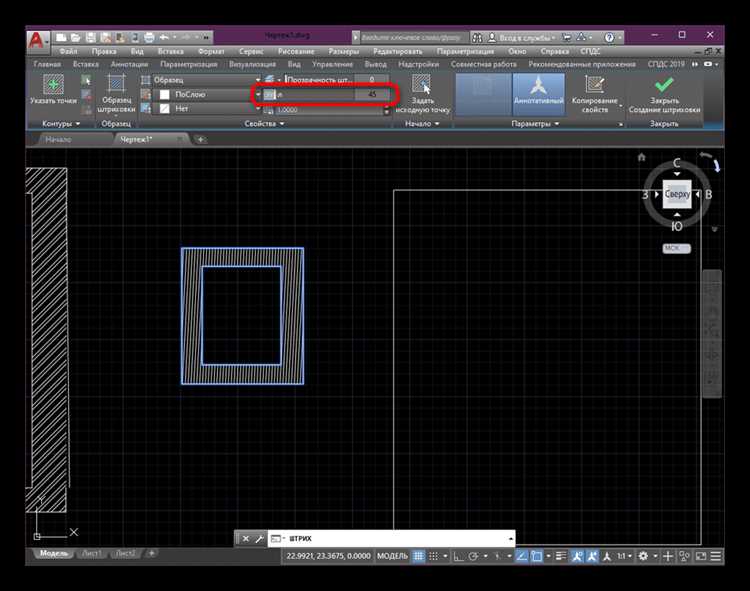Viewport: 750px width, 591px height.
Task: Click the Указать точки pick points icon
Action: [x=54, y=85]
